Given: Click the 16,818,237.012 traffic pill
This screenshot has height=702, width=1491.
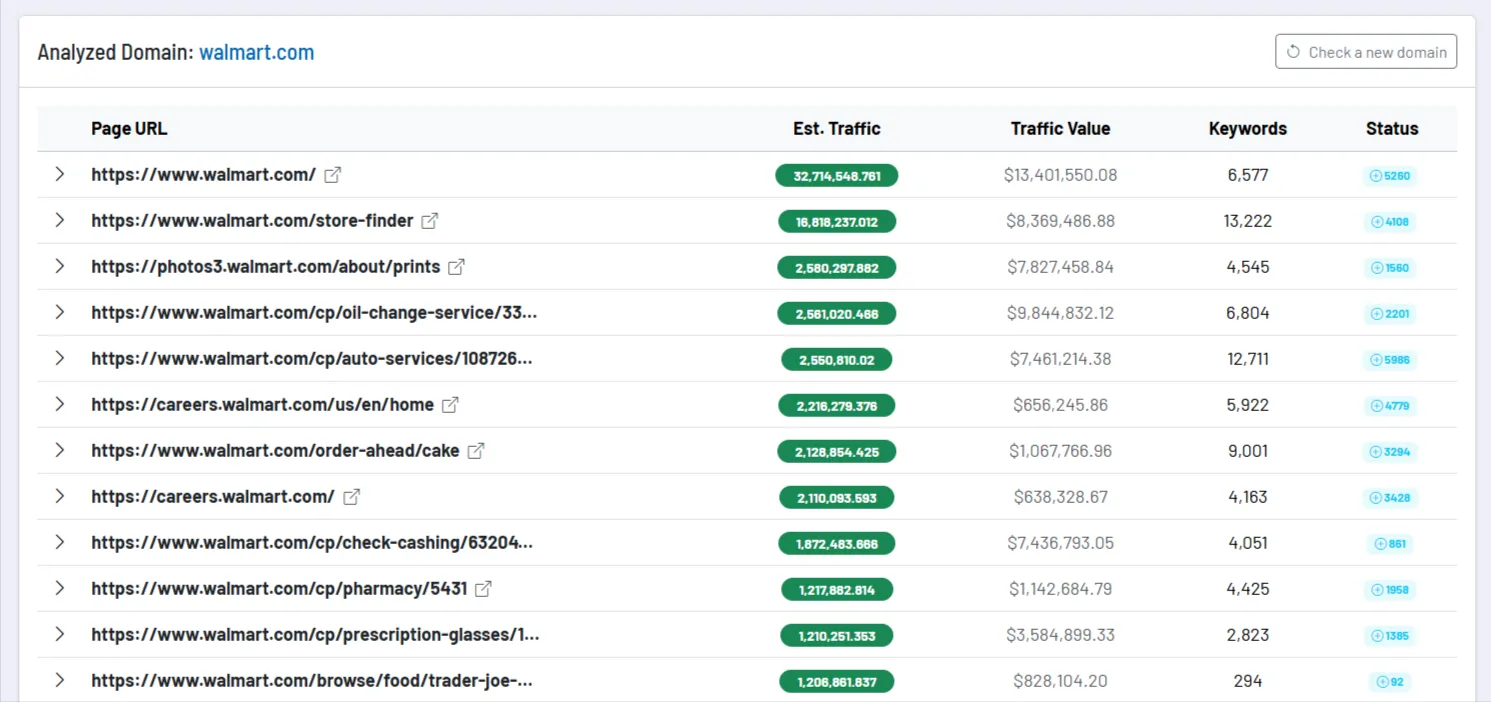Looking at the screenshot, I should coord(837,222).
